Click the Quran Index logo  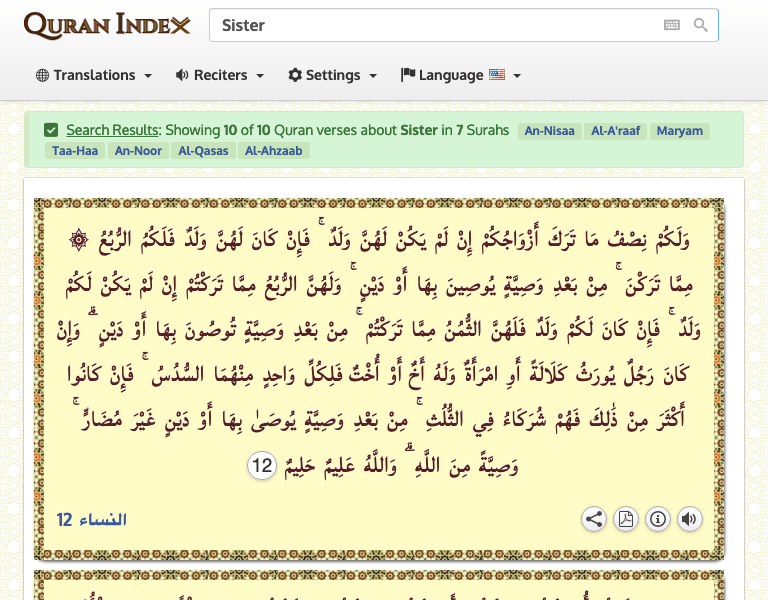click(x=107, y=25)
